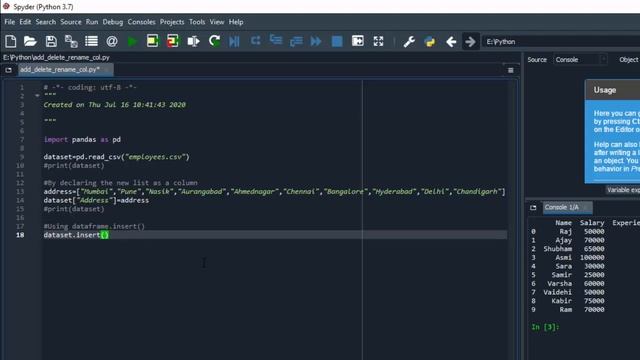The width and height of the screenshot is (640, 360).
Task: Open Preferences wrench icon
Action: point(409,41)
